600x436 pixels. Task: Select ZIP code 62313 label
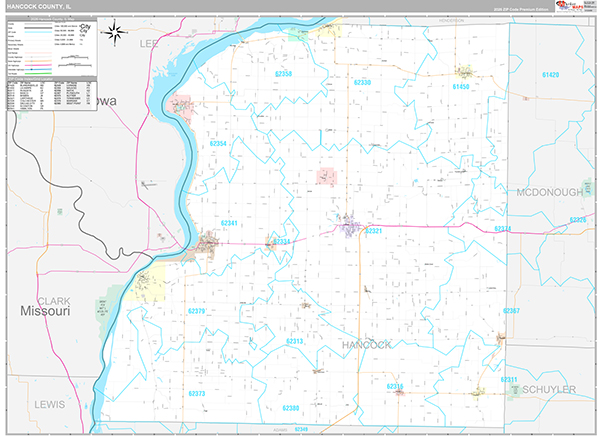coord(294,341)
